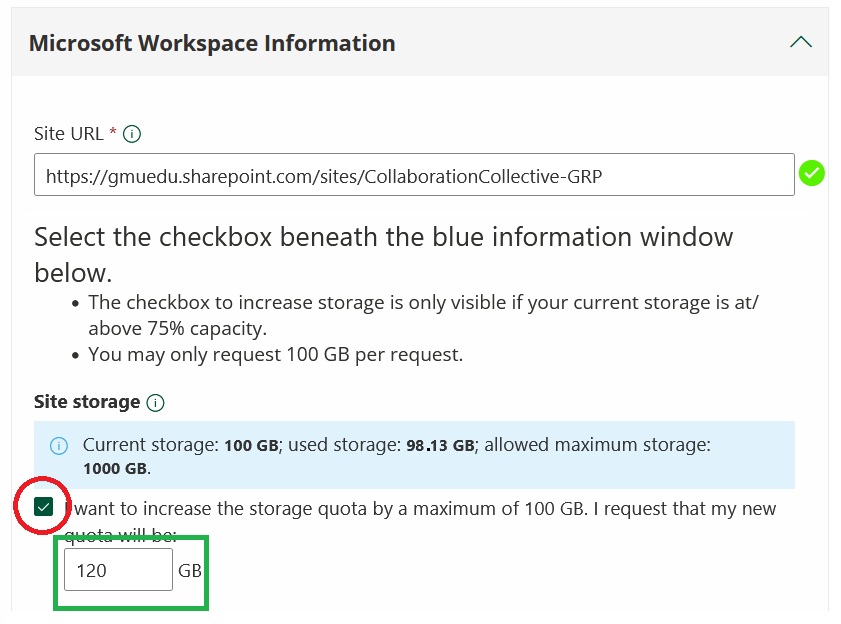Click the bold Site storage label
The height and width of the screenshot is (624, 841).
pyautogui.click(x=87, y=402)
